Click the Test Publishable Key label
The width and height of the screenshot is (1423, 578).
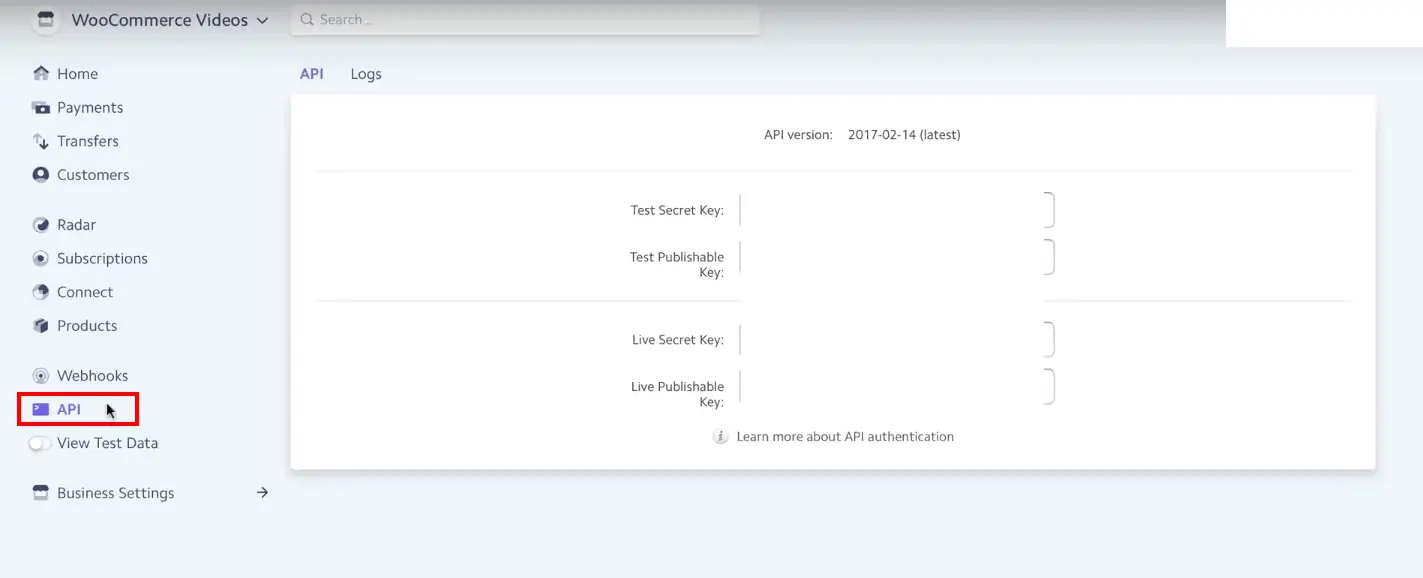click(x=677, y=265)
